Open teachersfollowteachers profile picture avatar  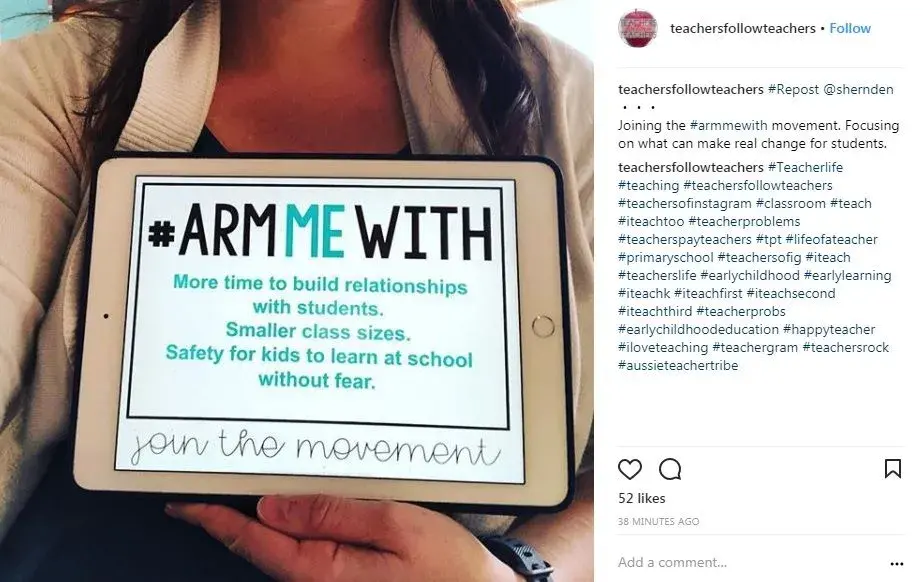click(x=638, y=28)
